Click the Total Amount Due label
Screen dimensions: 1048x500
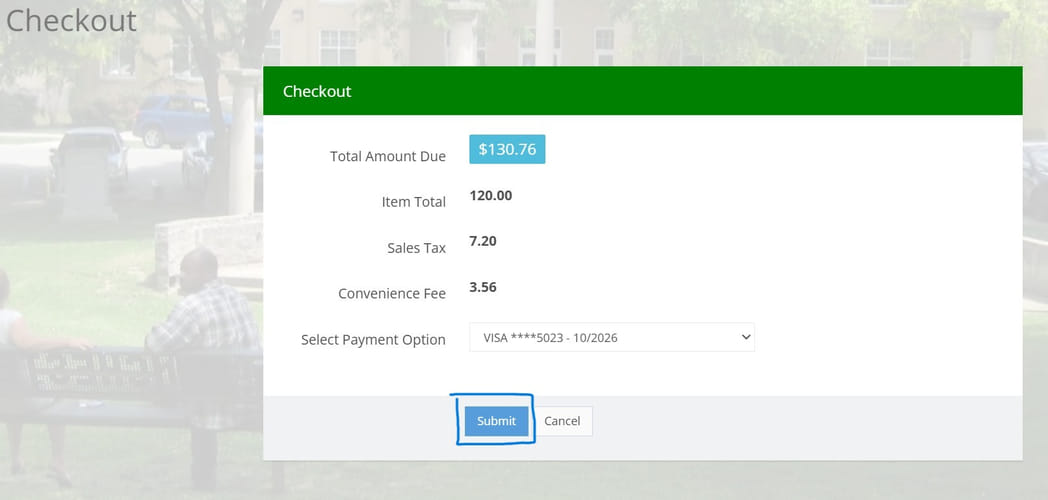click(x=388, y=157)
